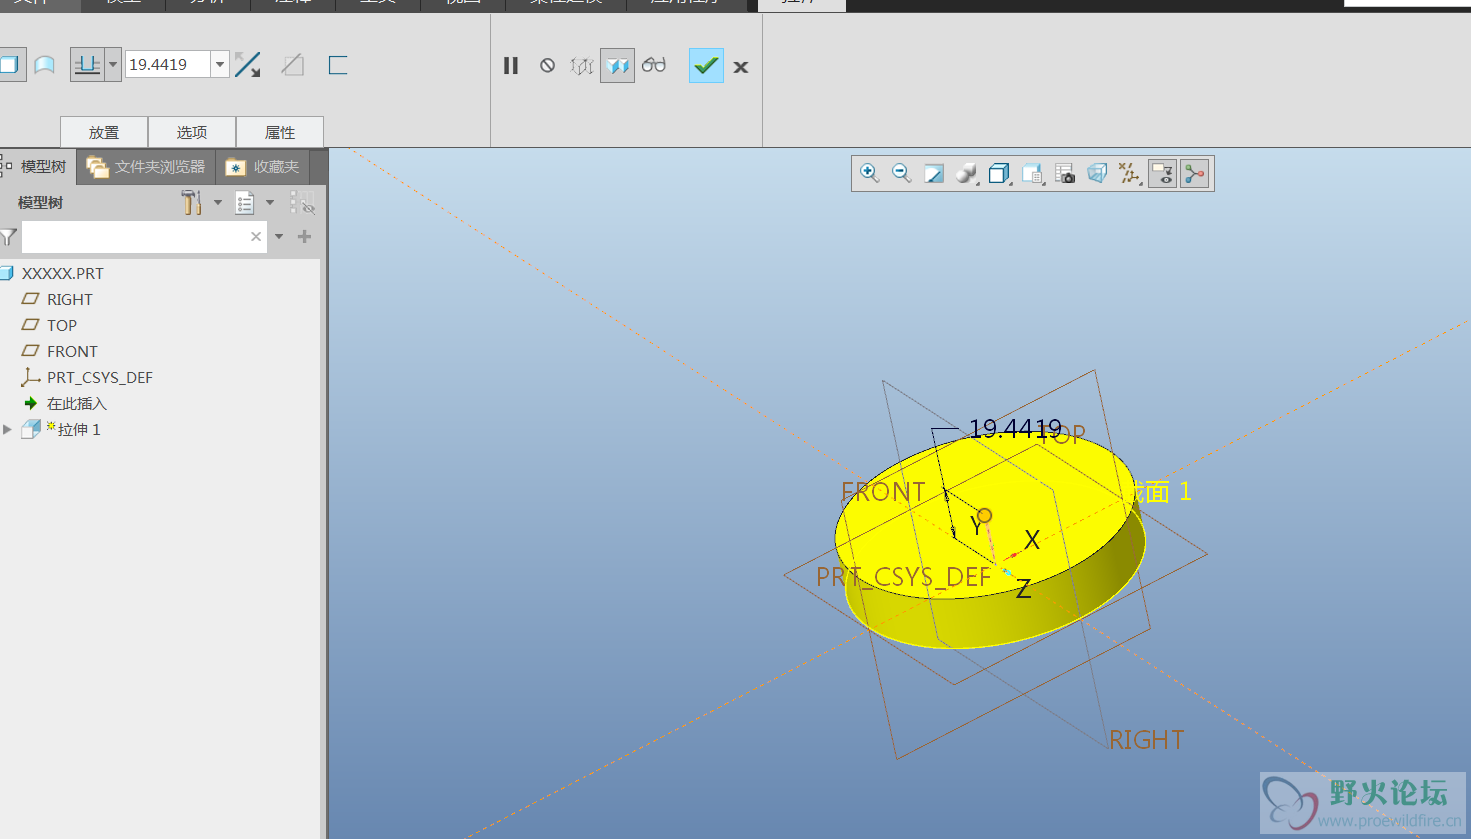Viewport: 1471px width, 839px height.
Task: Open the 放置 placement tab
Action: point(104,132)
